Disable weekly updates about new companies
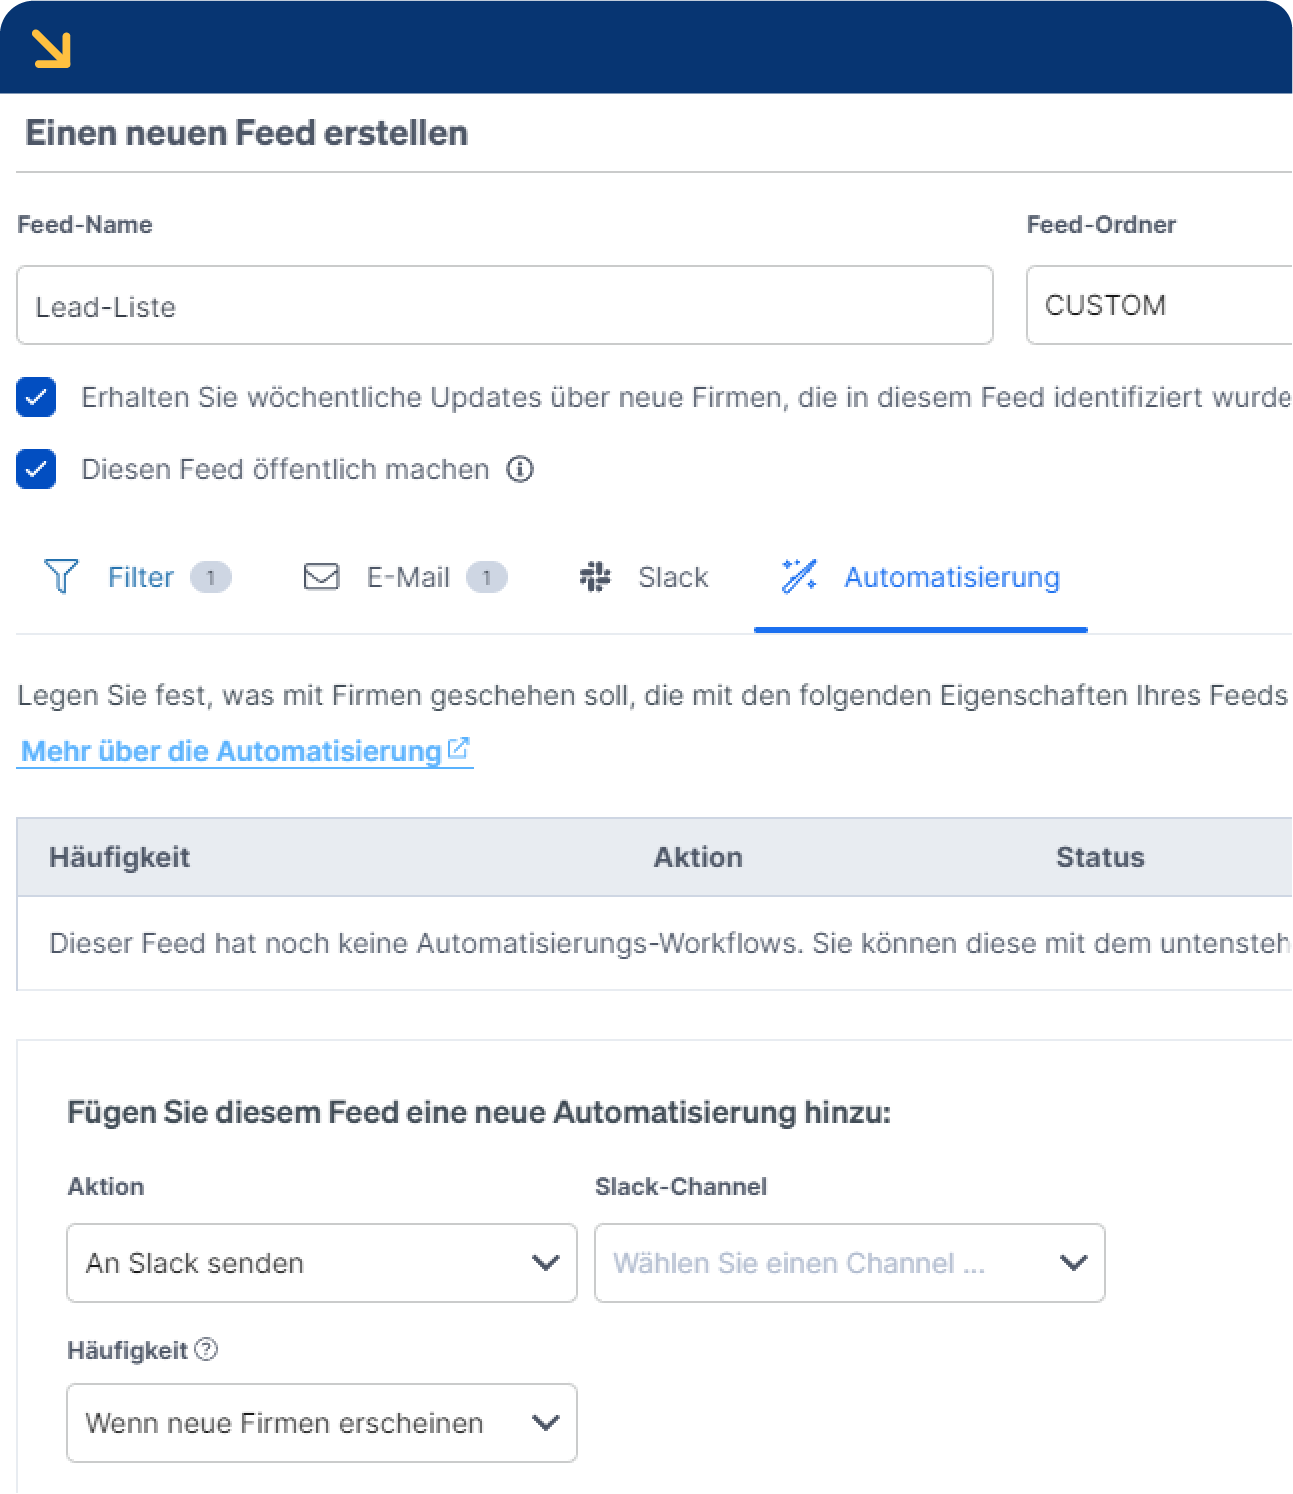The width and height of the screenshot is (1293, 1494). point(36,397)
